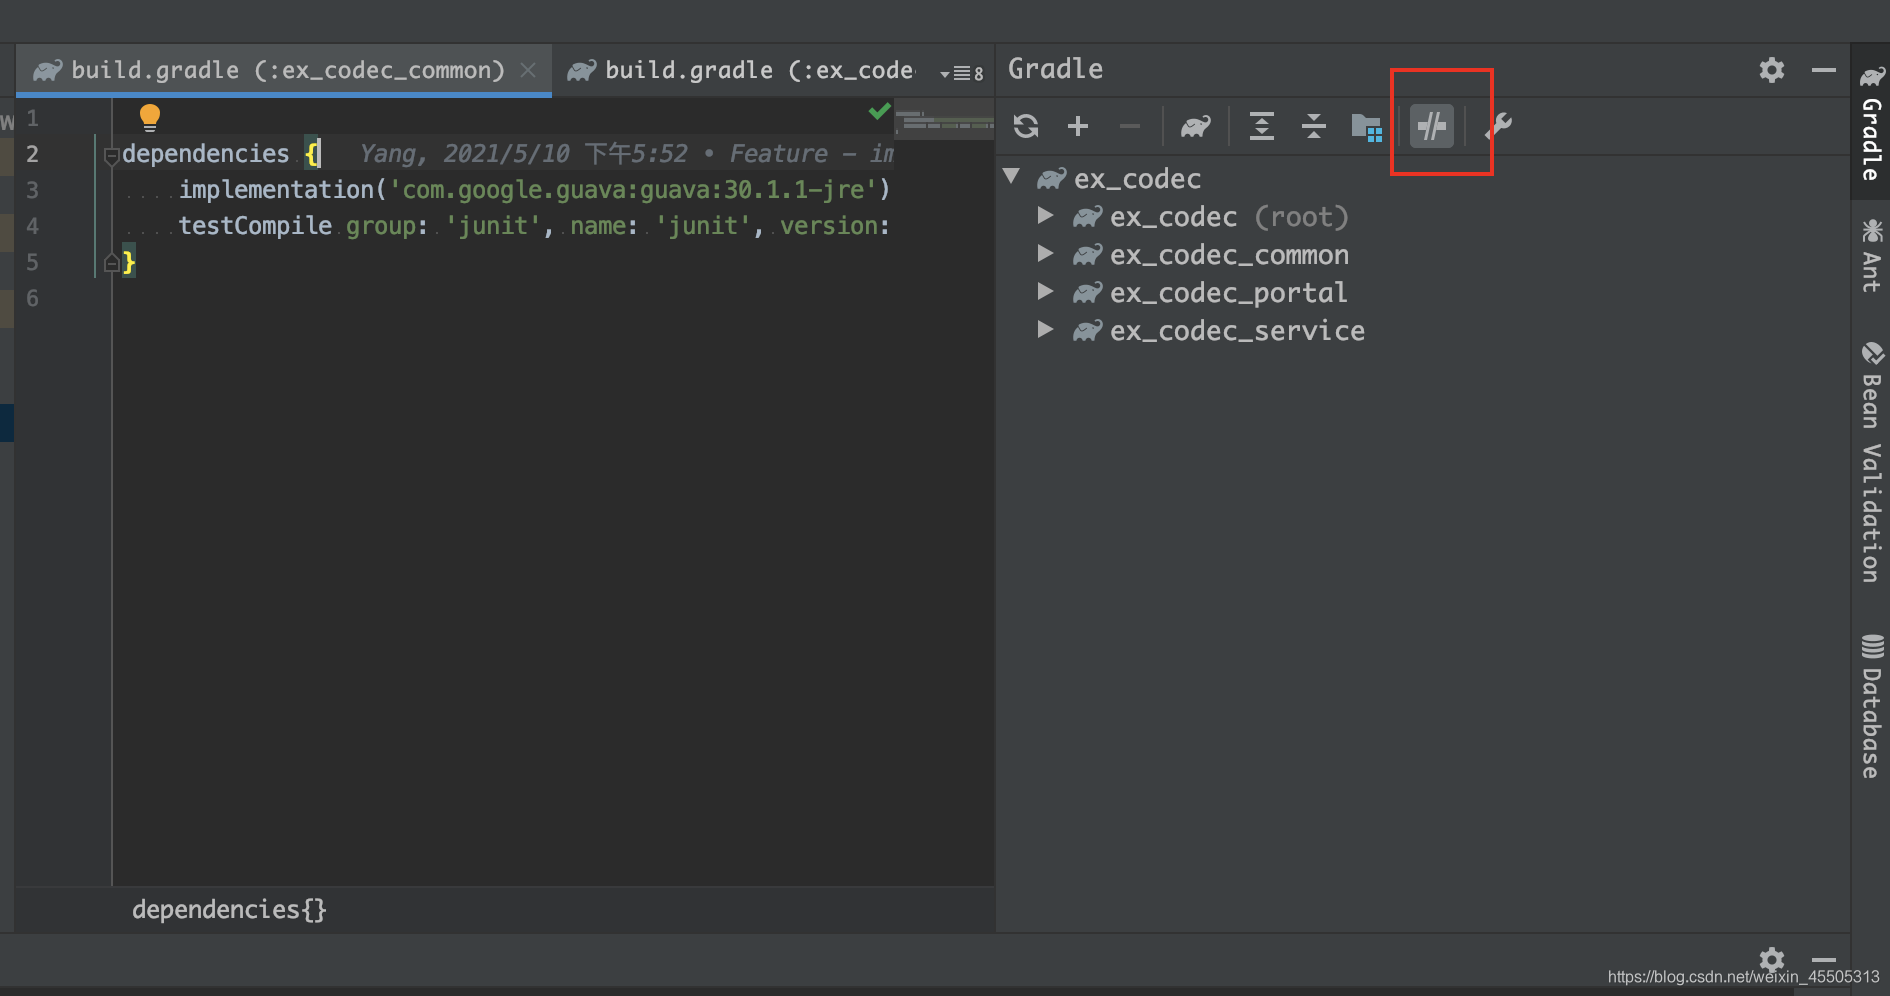Select the ex_codec (root) project row

tap(1422, 217)
